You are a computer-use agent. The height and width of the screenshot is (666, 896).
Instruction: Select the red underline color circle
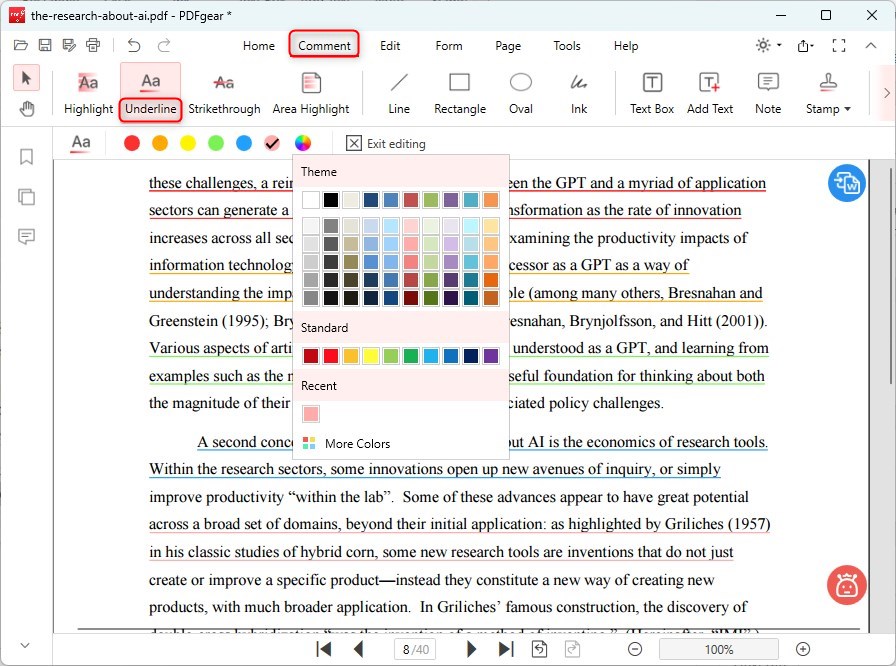132,143
